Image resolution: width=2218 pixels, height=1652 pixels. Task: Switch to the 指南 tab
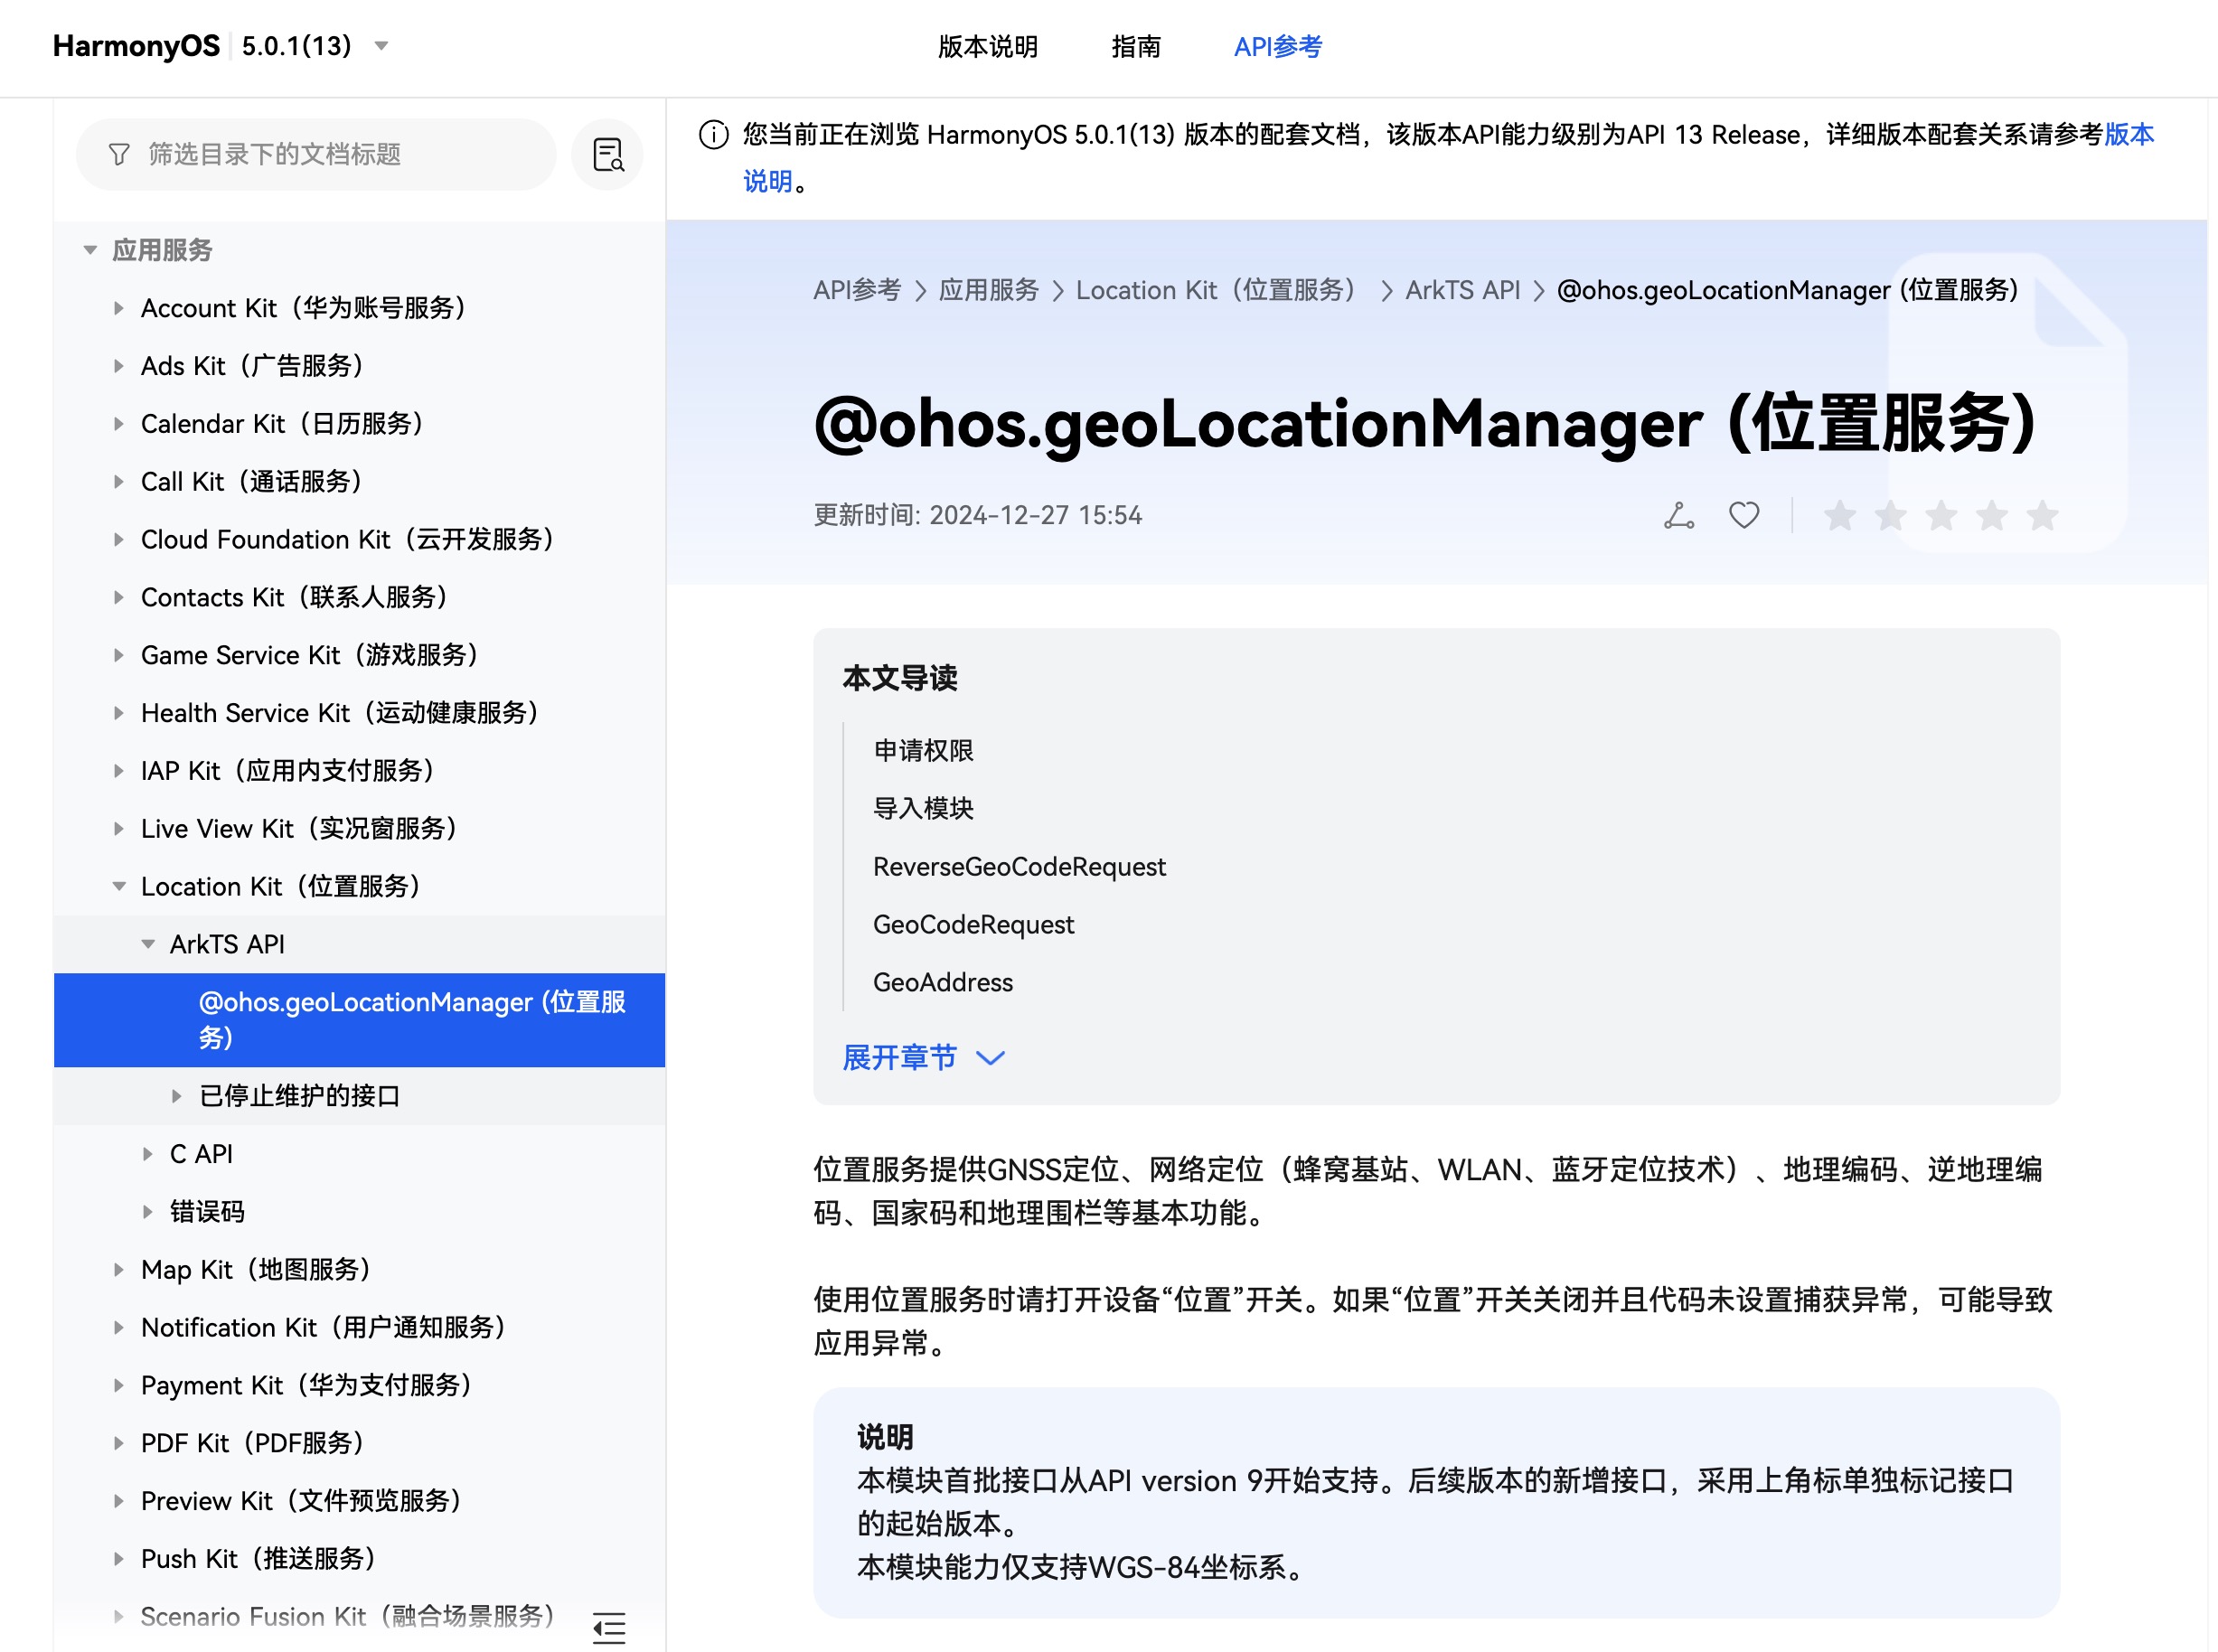click(x=1135, y=47)
